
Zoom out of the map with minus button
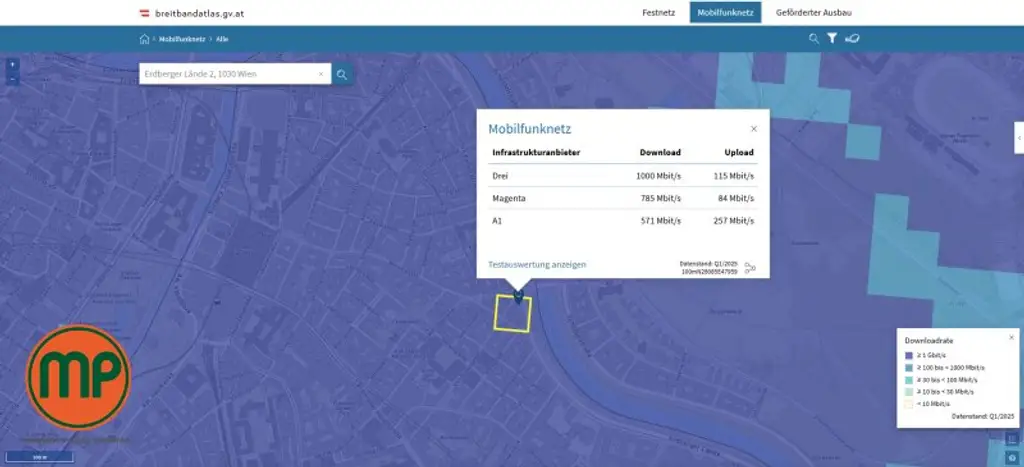[12, 78]
